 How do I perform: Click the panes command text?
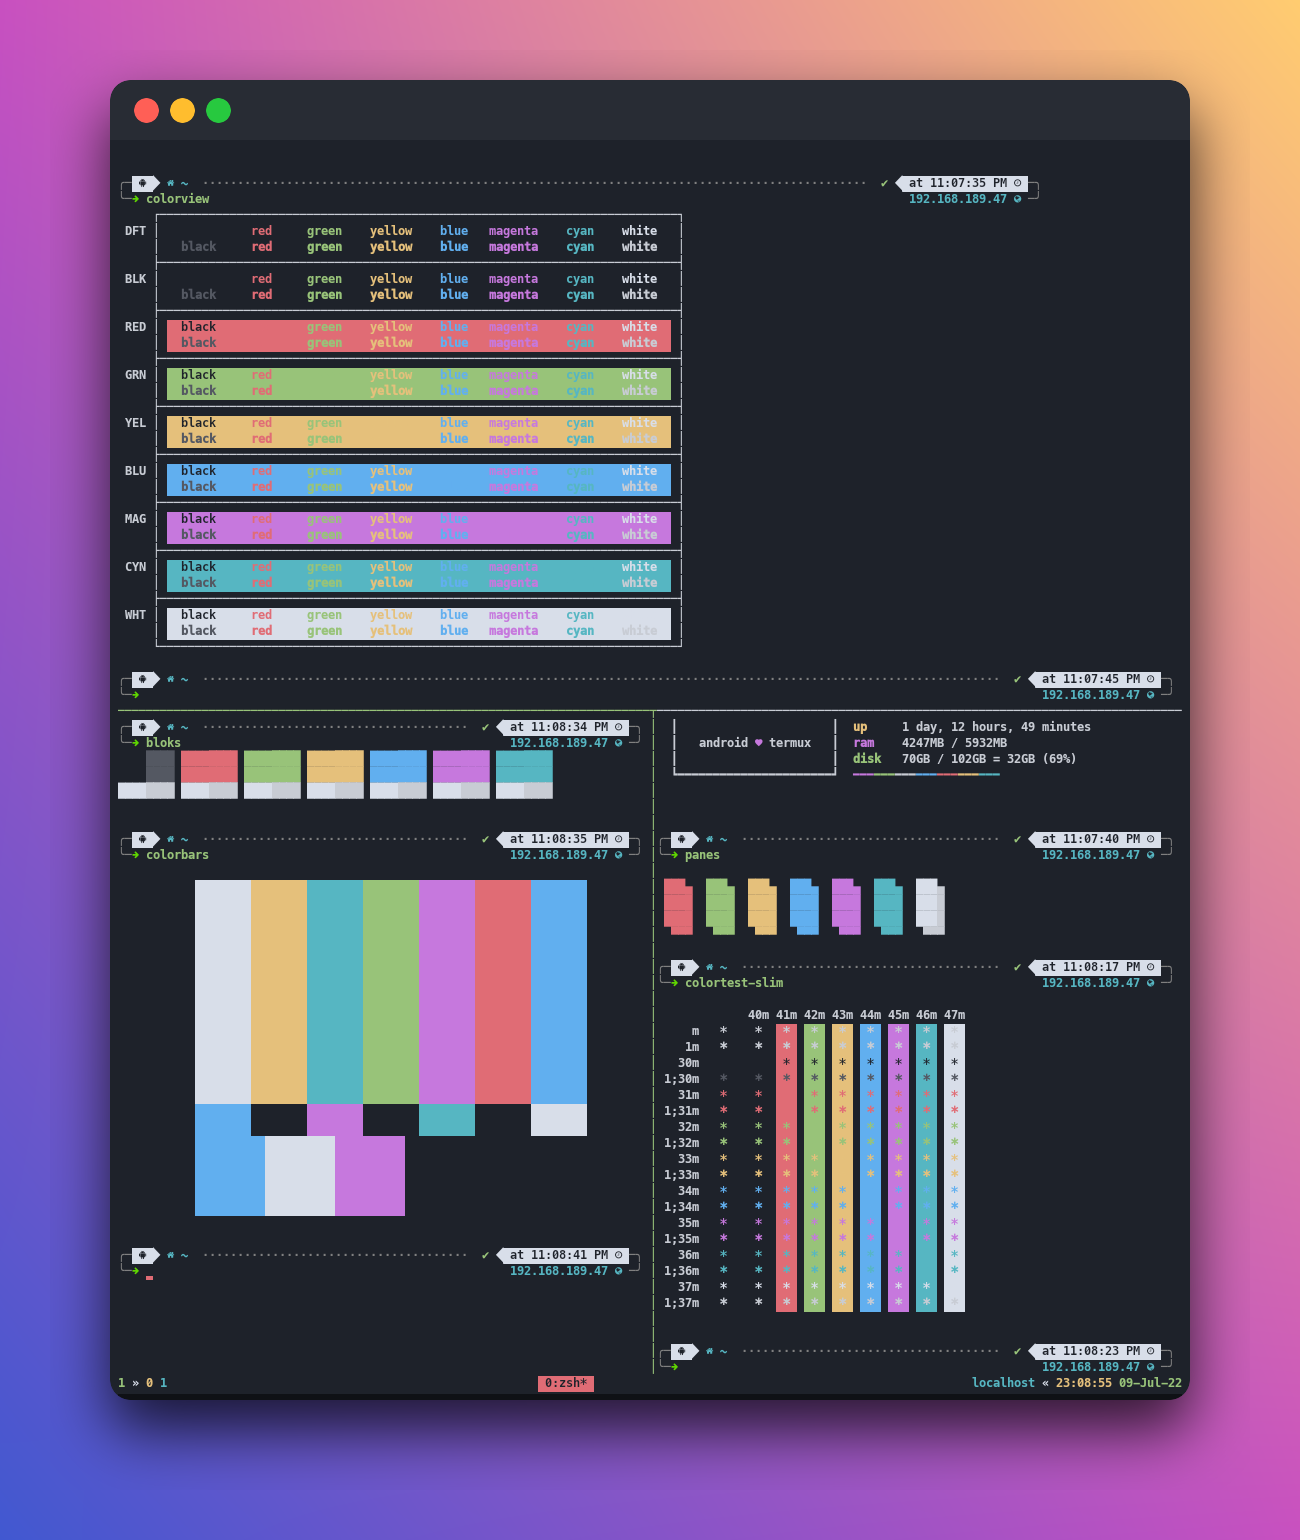[x=702, y=855]
